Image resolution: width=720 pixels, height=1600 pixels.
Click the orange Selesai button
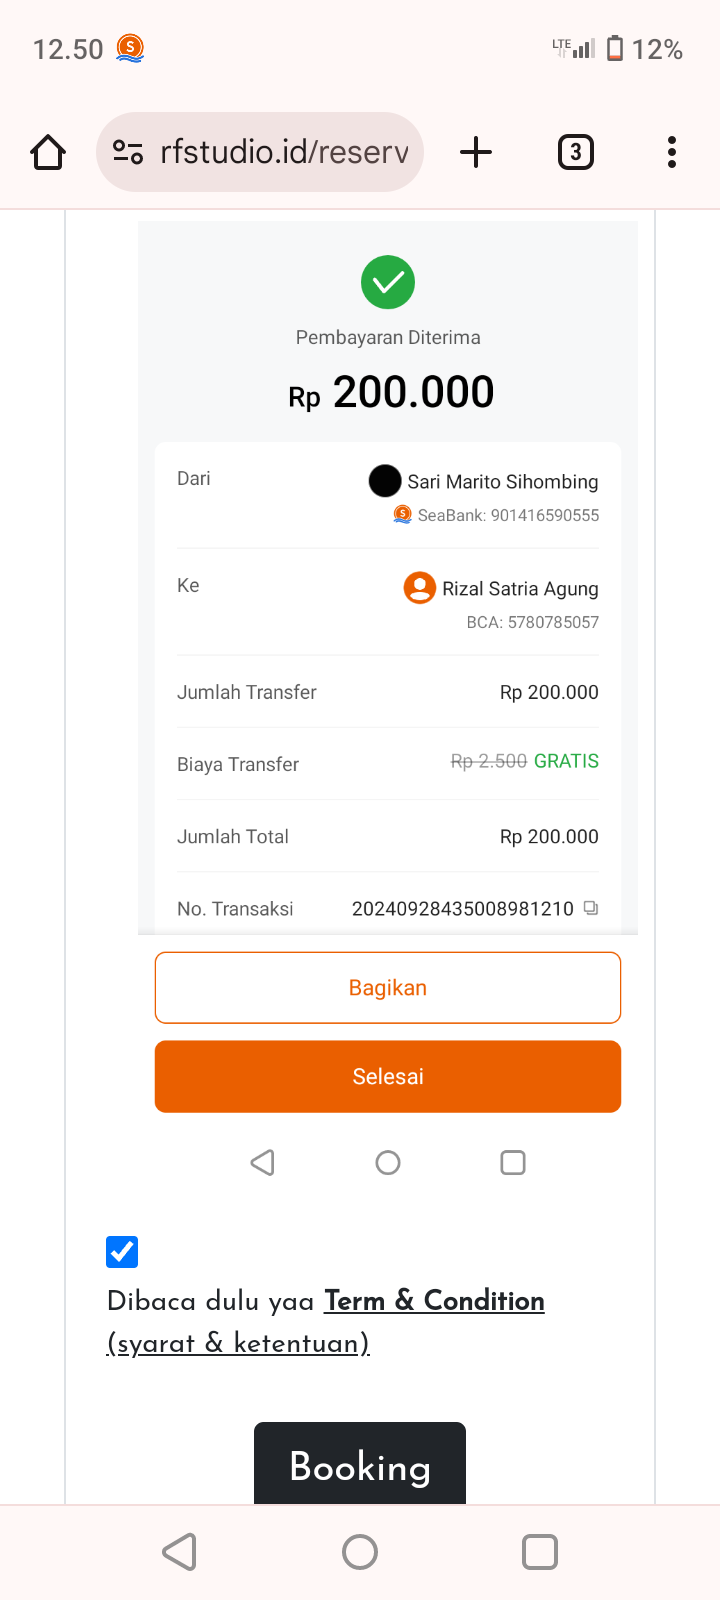(x=388, y=1077)
